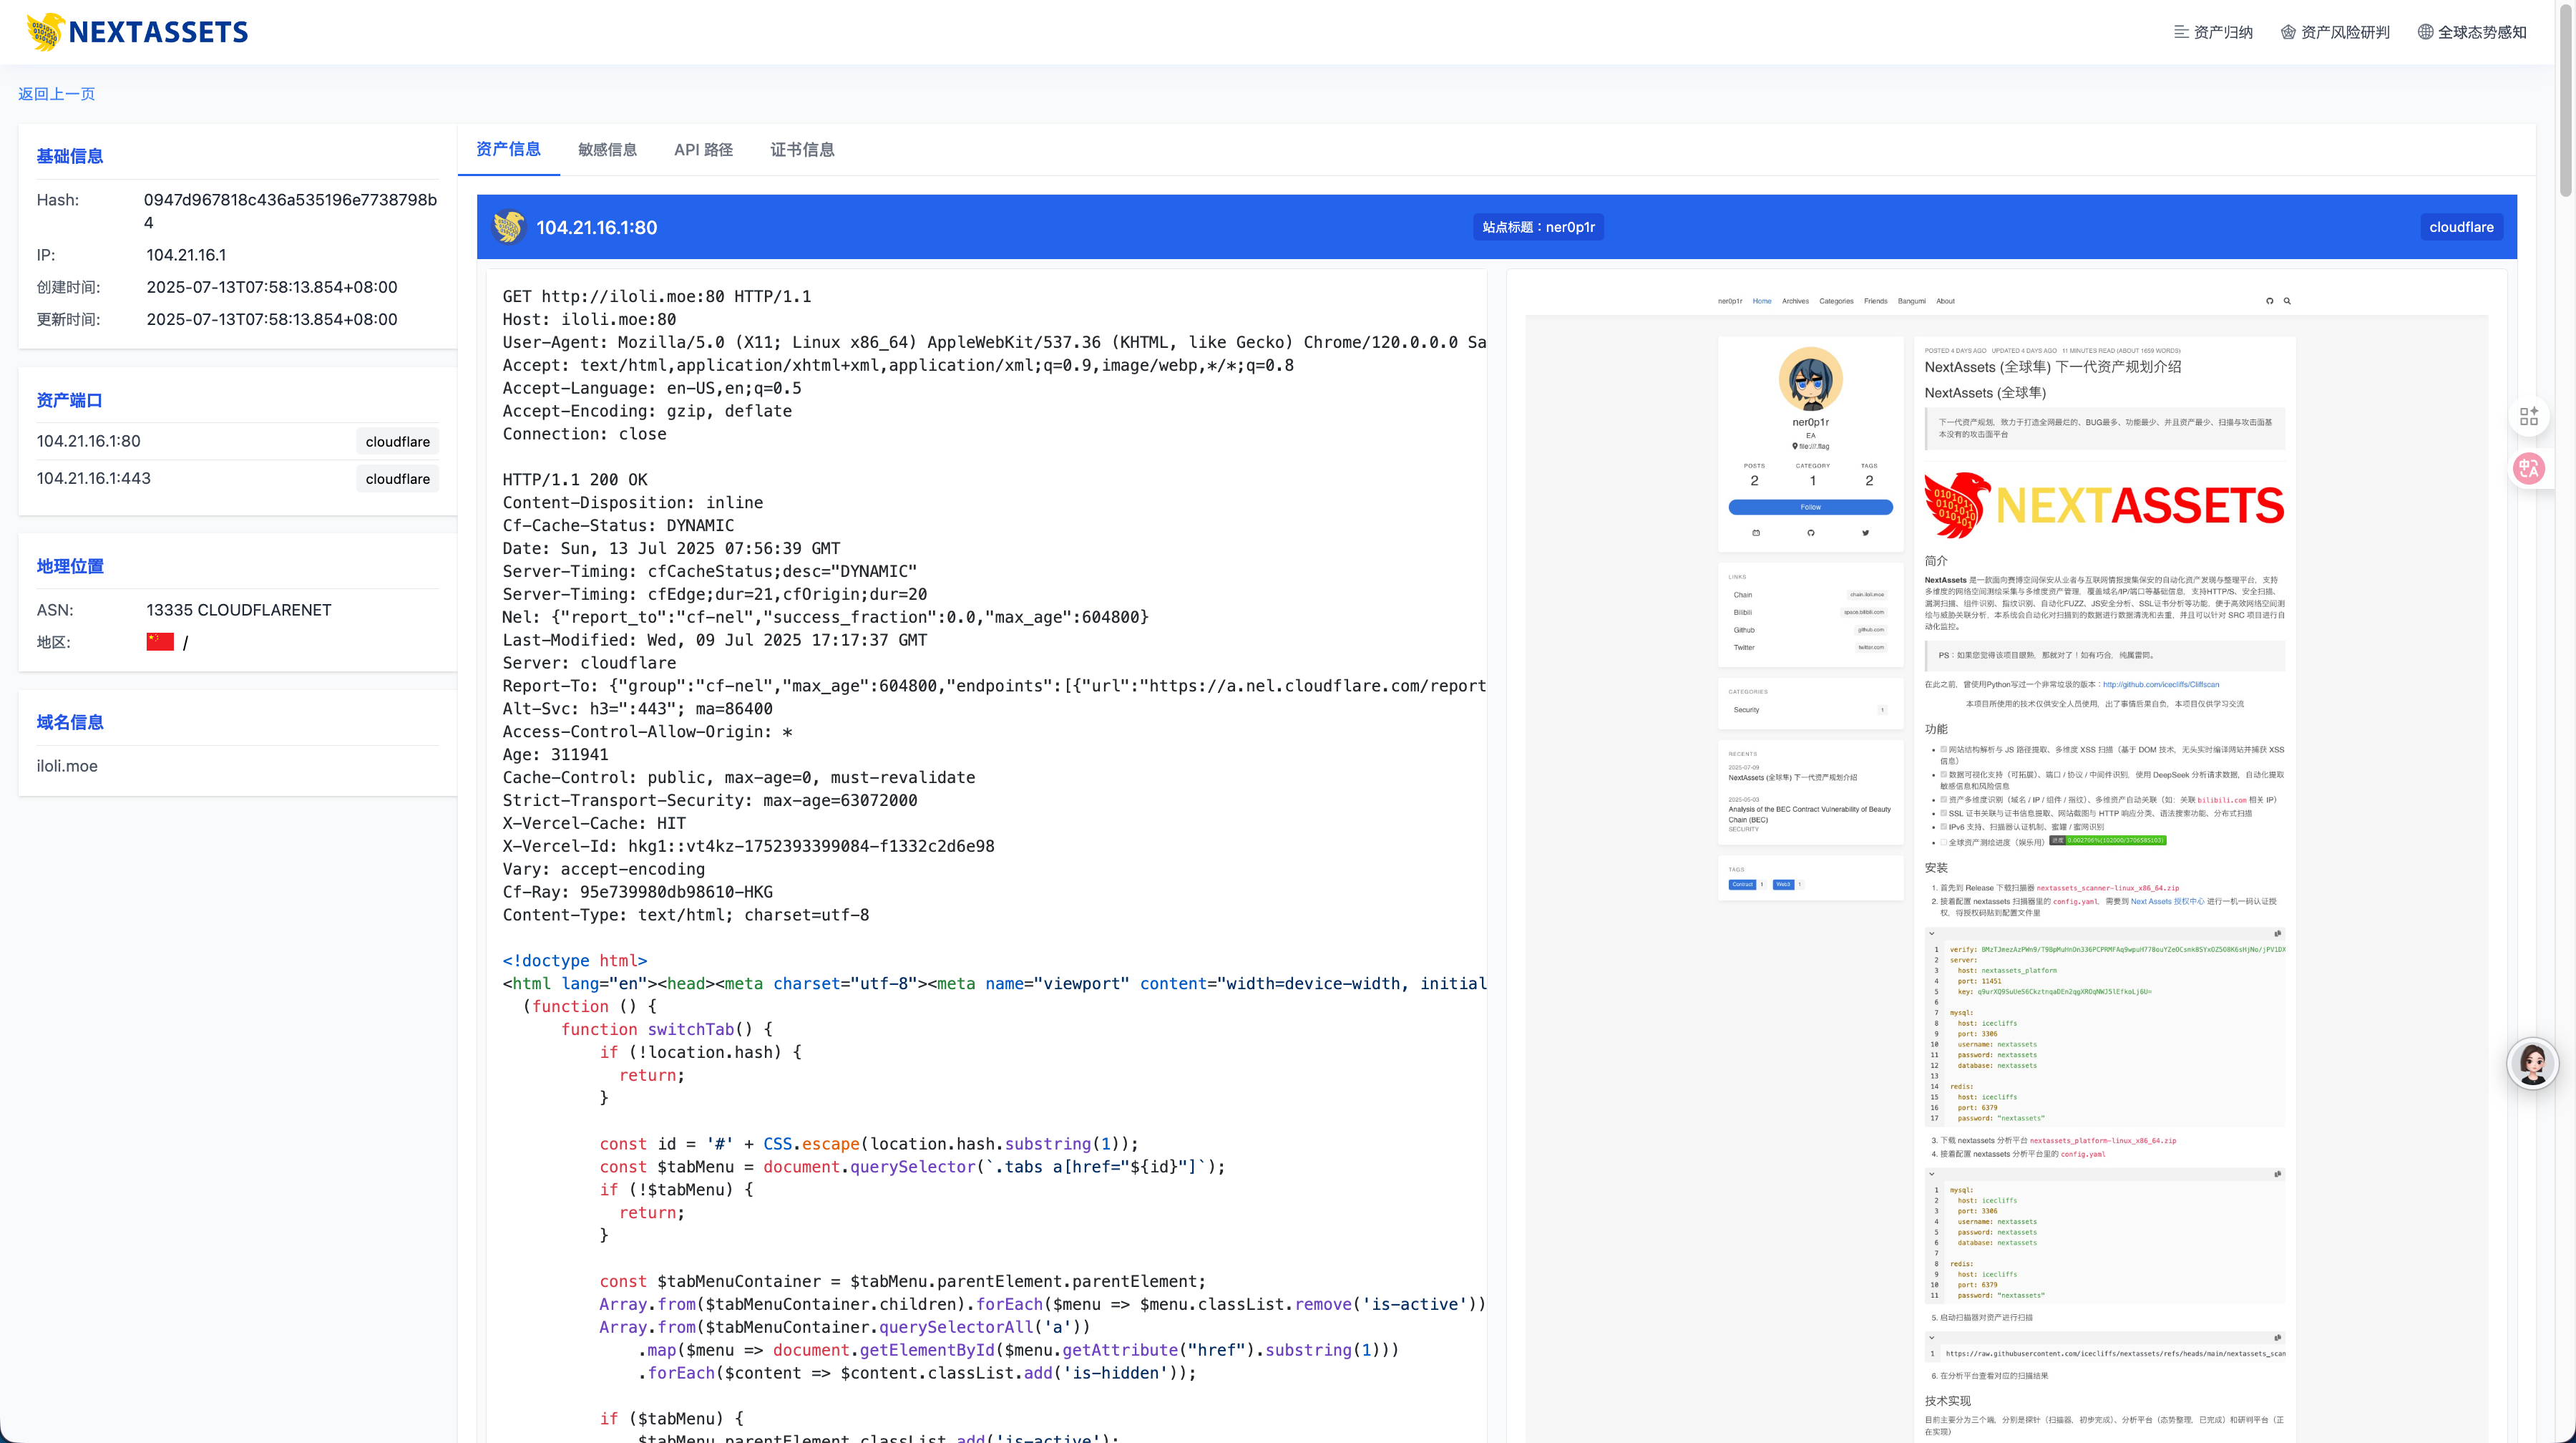Click the pink translate floating icon
This screenshot has width=2576, height=1443.
point(2529,468)
